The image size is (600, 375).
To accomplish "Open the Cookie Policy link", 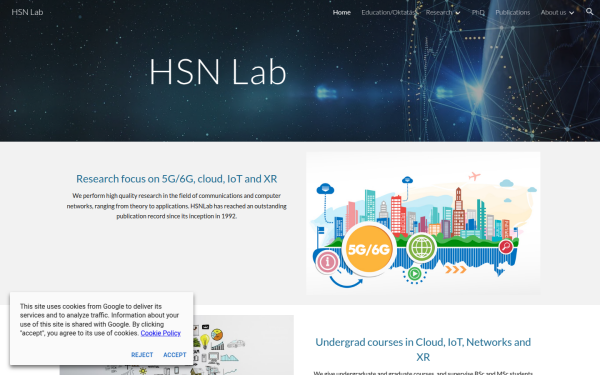I will (160, 333).
